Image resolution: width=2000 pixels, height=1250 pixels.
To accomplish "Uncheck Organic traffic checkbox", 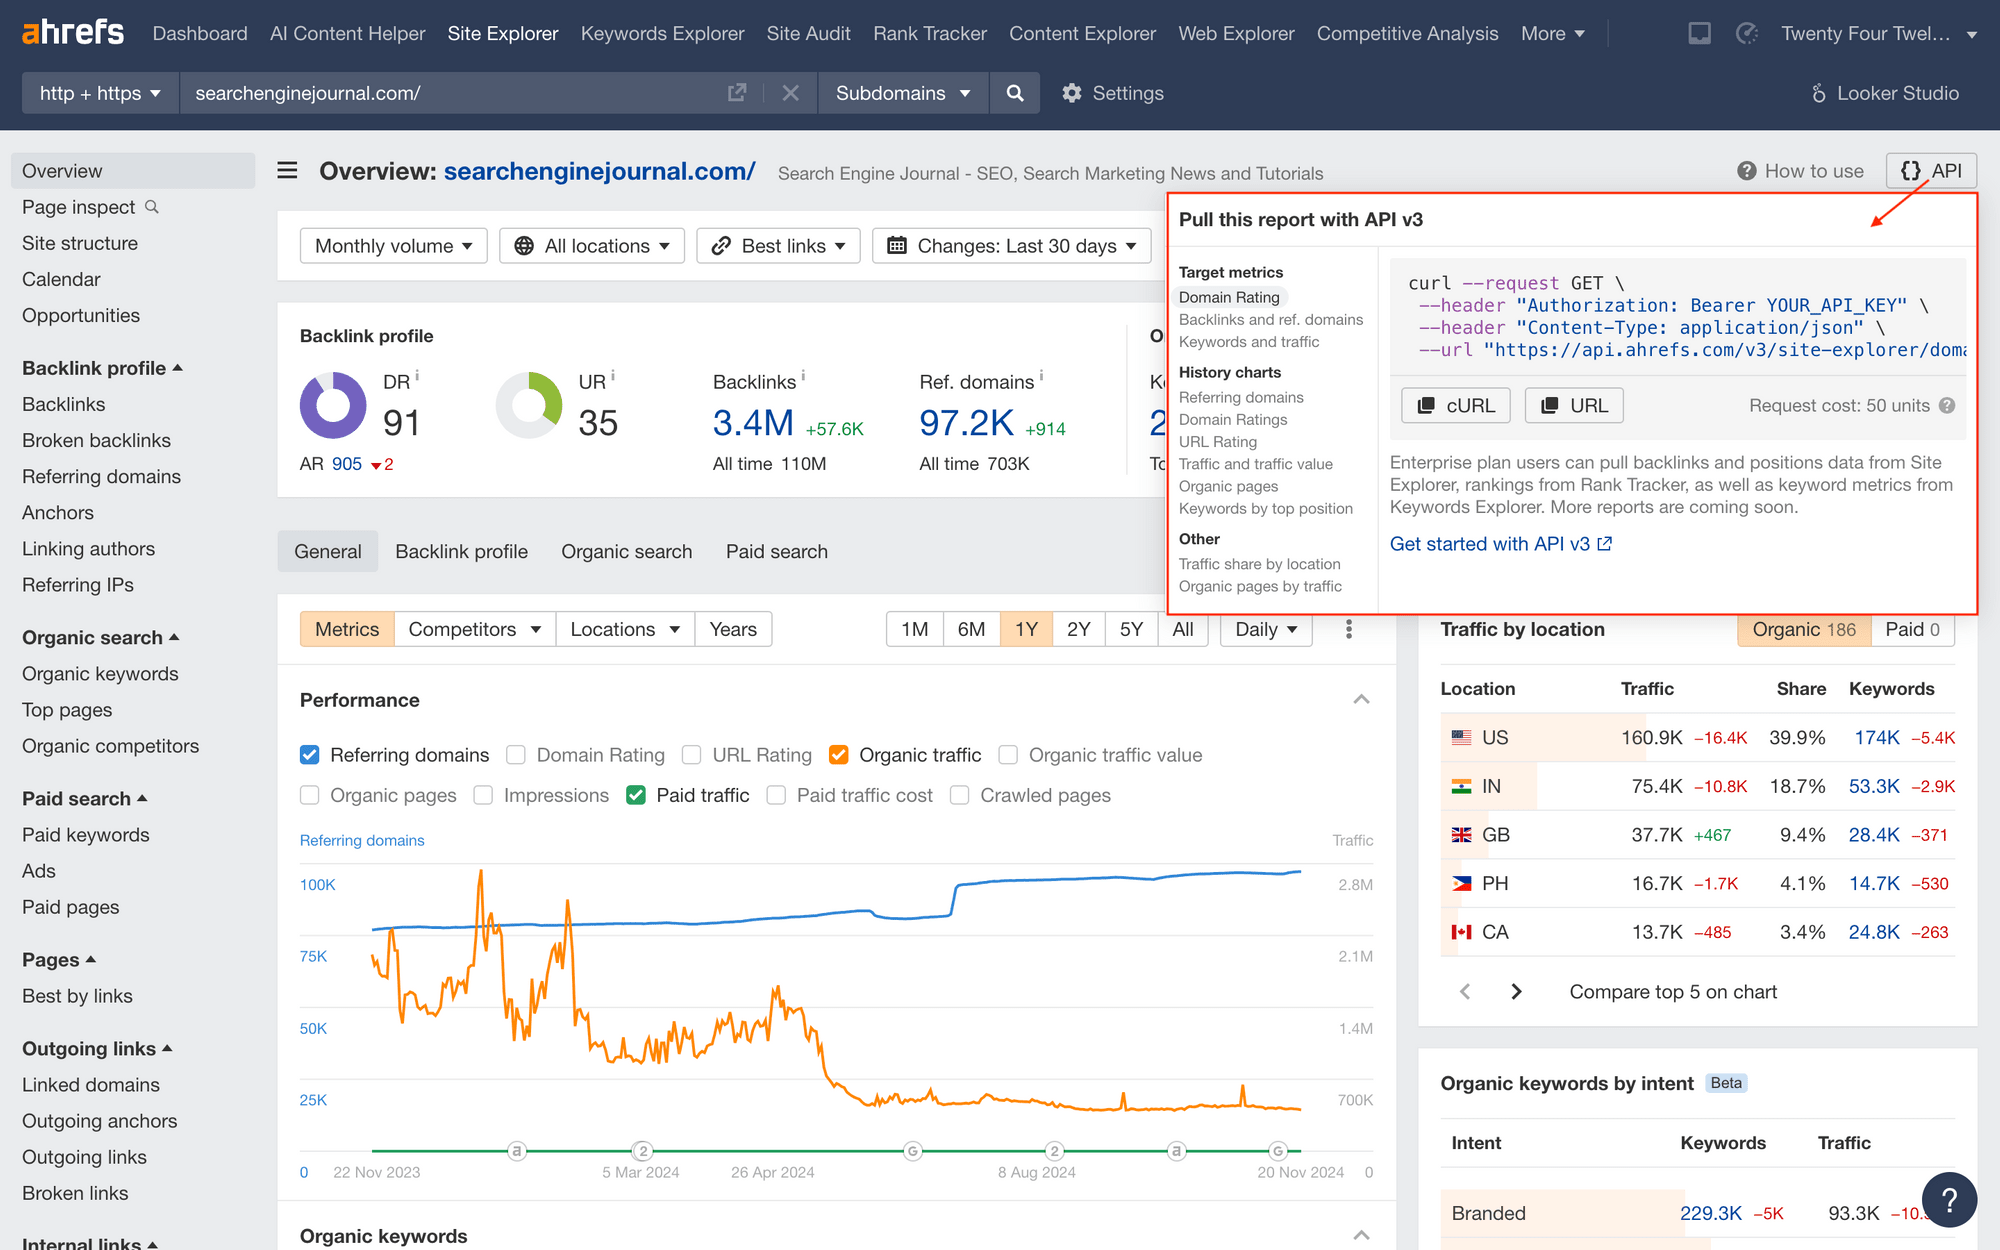I will click(839, 755).
